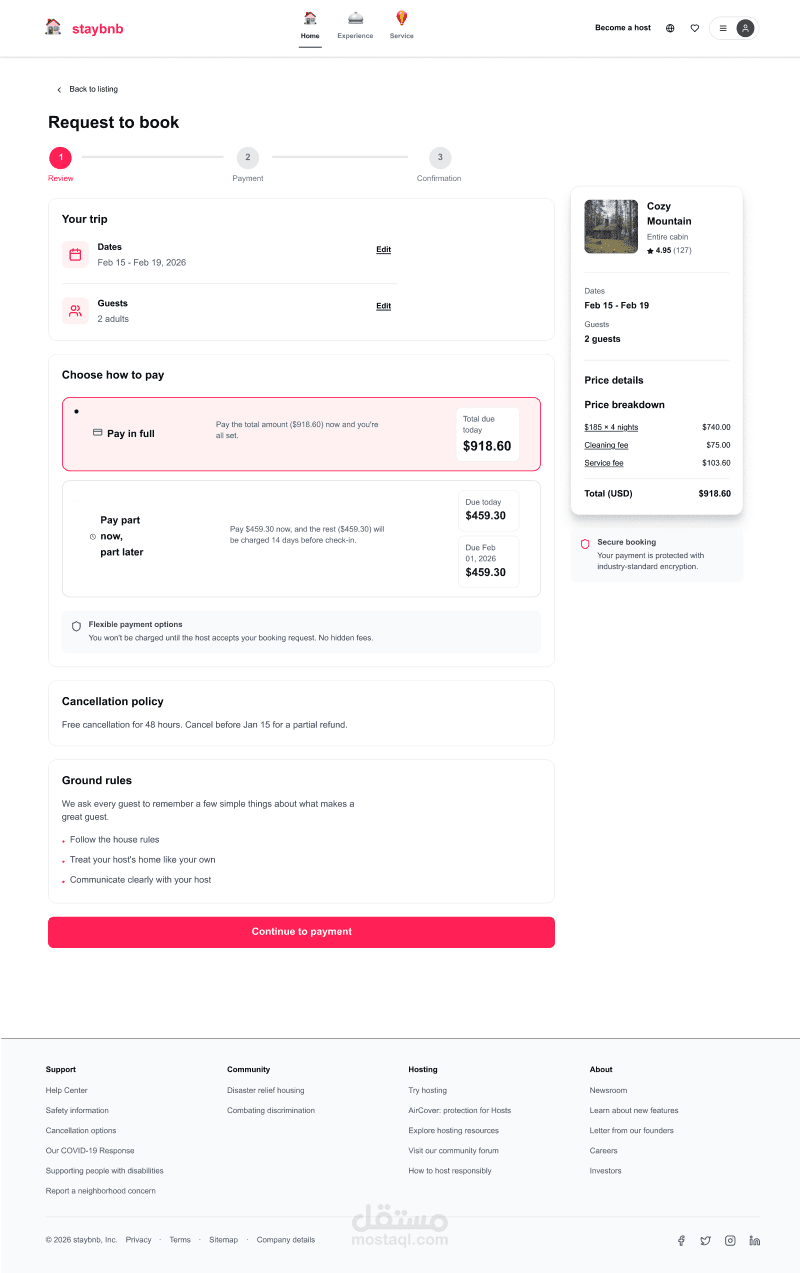This screenshot has width=800, height=1273.
Task: Click the staybnb house logo icon
Action: (x=53, y=27)
